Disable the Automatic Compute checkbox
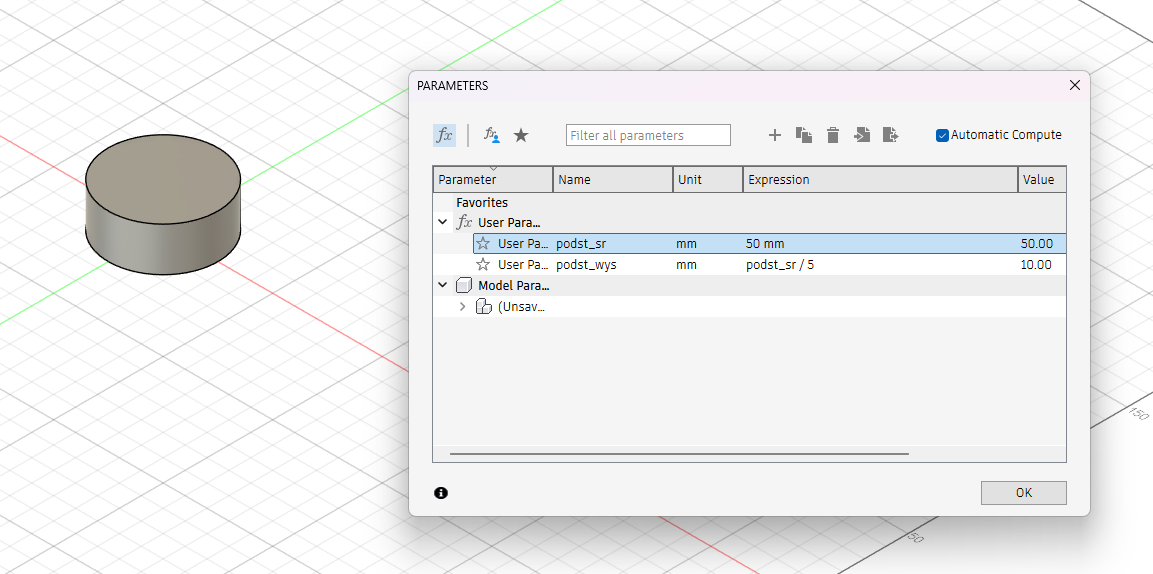This screenshot has width=1153, height=574. [942, 135]
